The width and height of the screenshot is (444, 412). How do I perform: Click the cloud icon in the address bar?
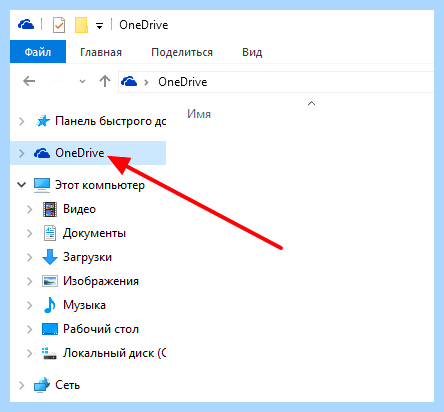pos(129,81)
